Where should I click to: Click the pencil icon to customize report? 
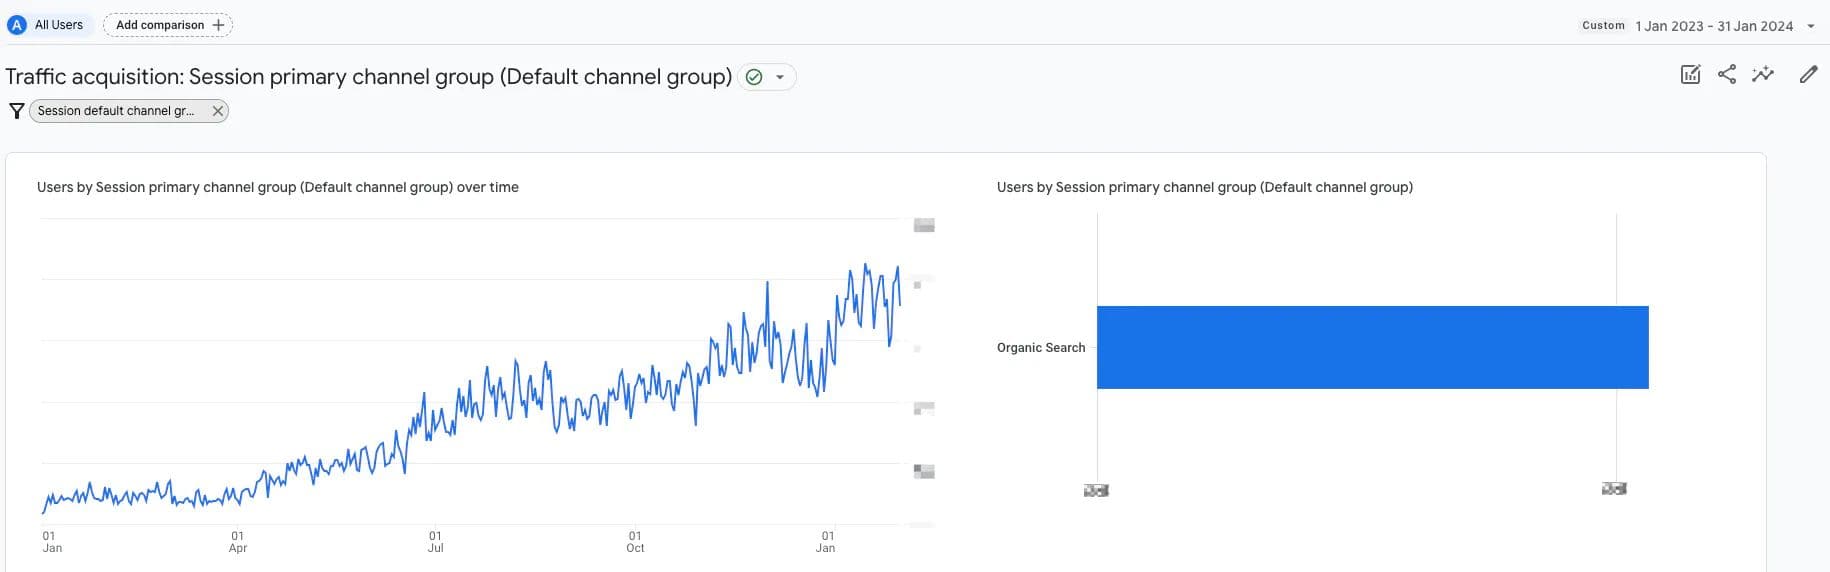click(1808, 74)
